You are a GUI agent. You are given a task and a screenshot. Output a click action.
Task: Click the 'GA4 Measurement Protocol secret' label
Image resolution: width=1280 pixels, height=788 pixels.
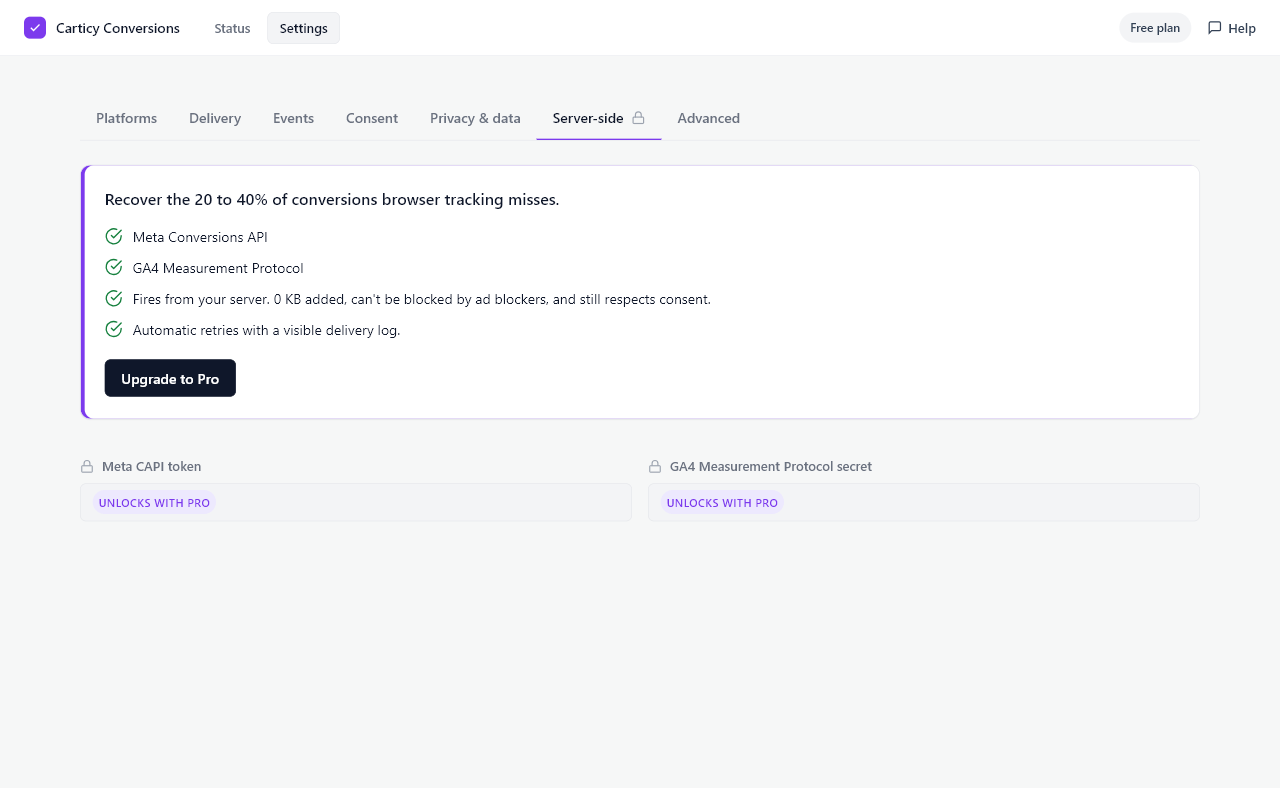coord(771,467)
